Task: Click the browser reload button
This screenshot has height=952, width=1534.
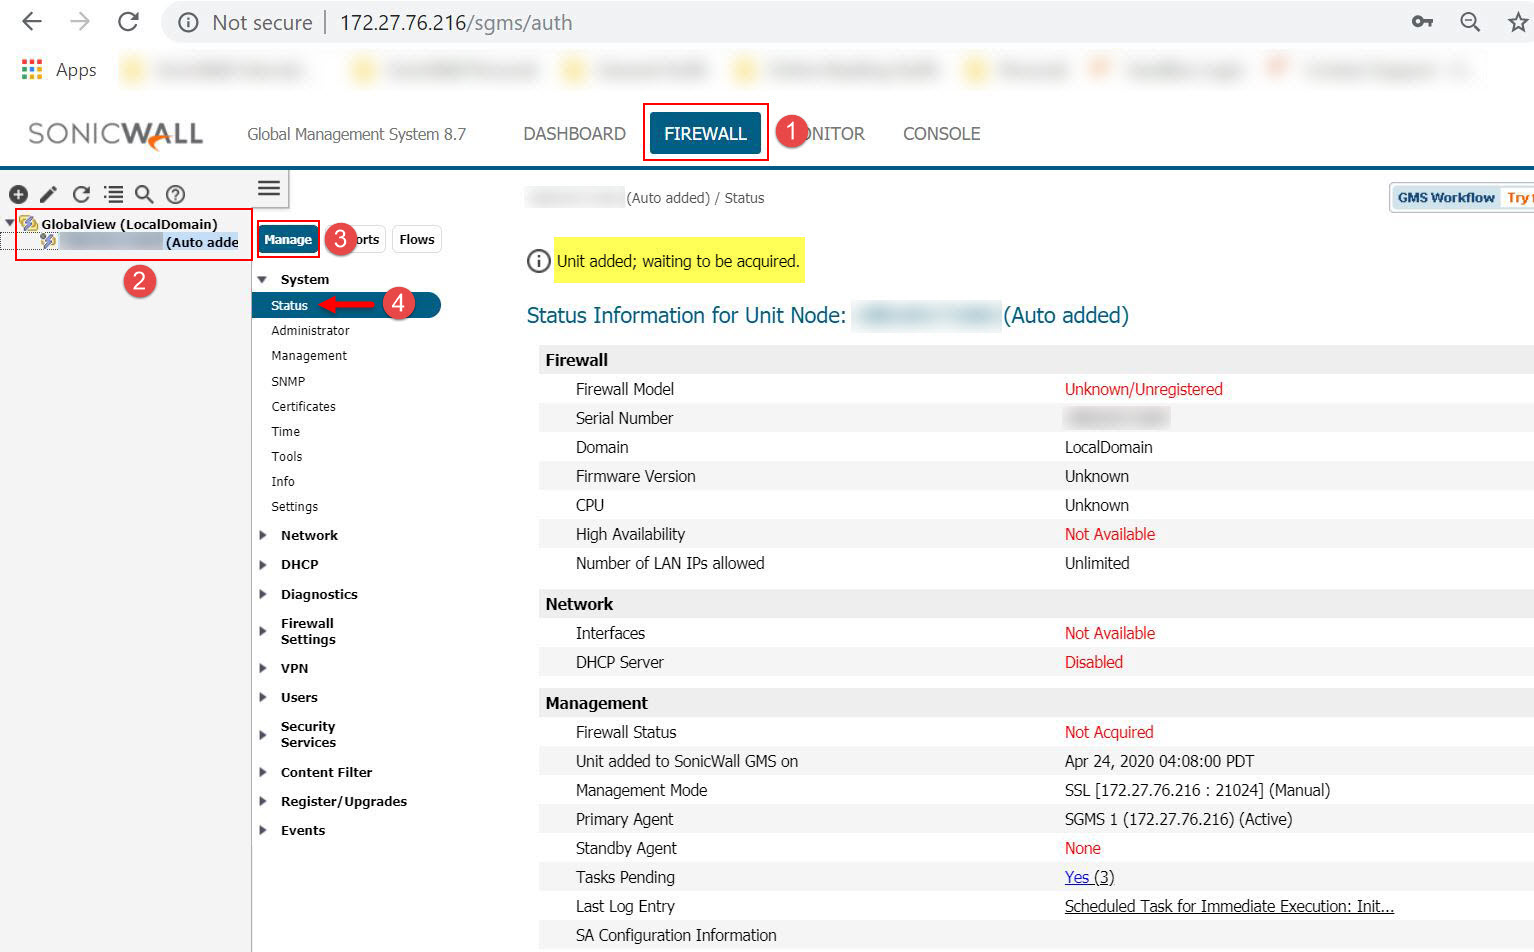Action: tap(128, 22)
